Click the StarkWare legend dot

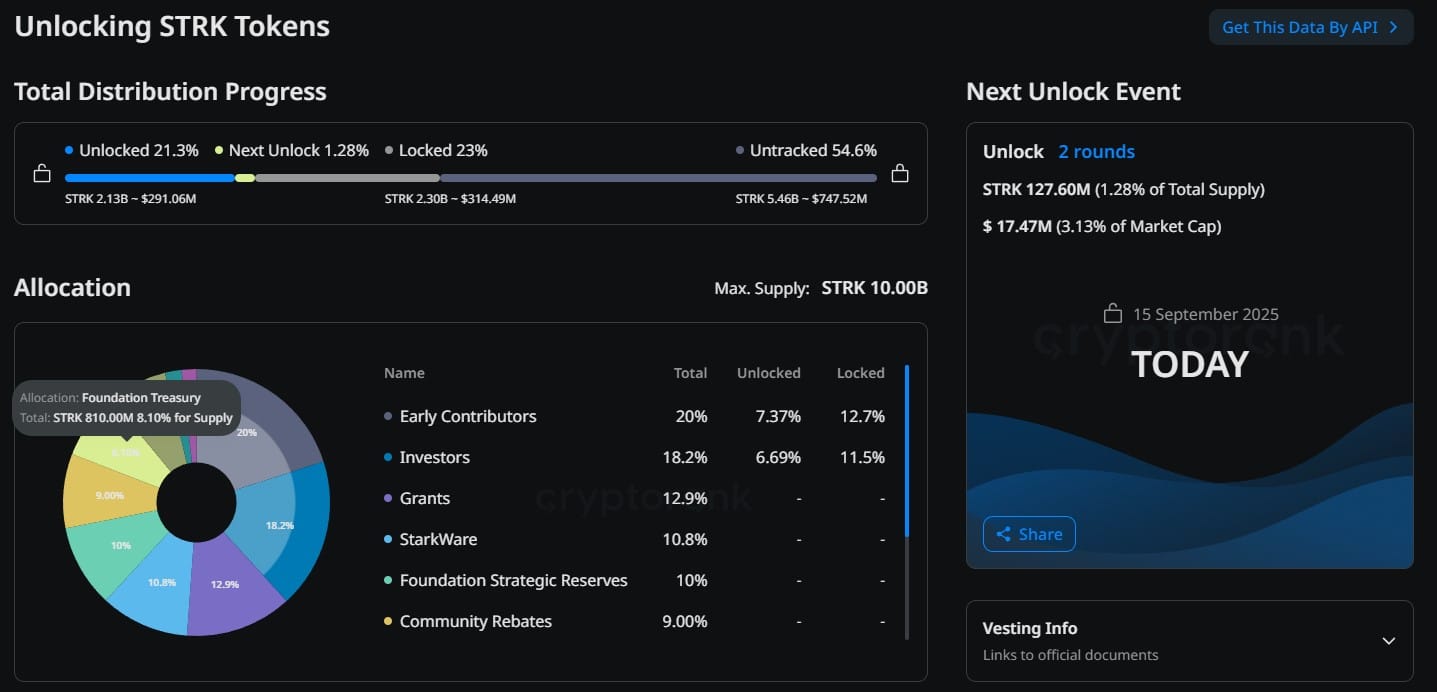point(388,539)
